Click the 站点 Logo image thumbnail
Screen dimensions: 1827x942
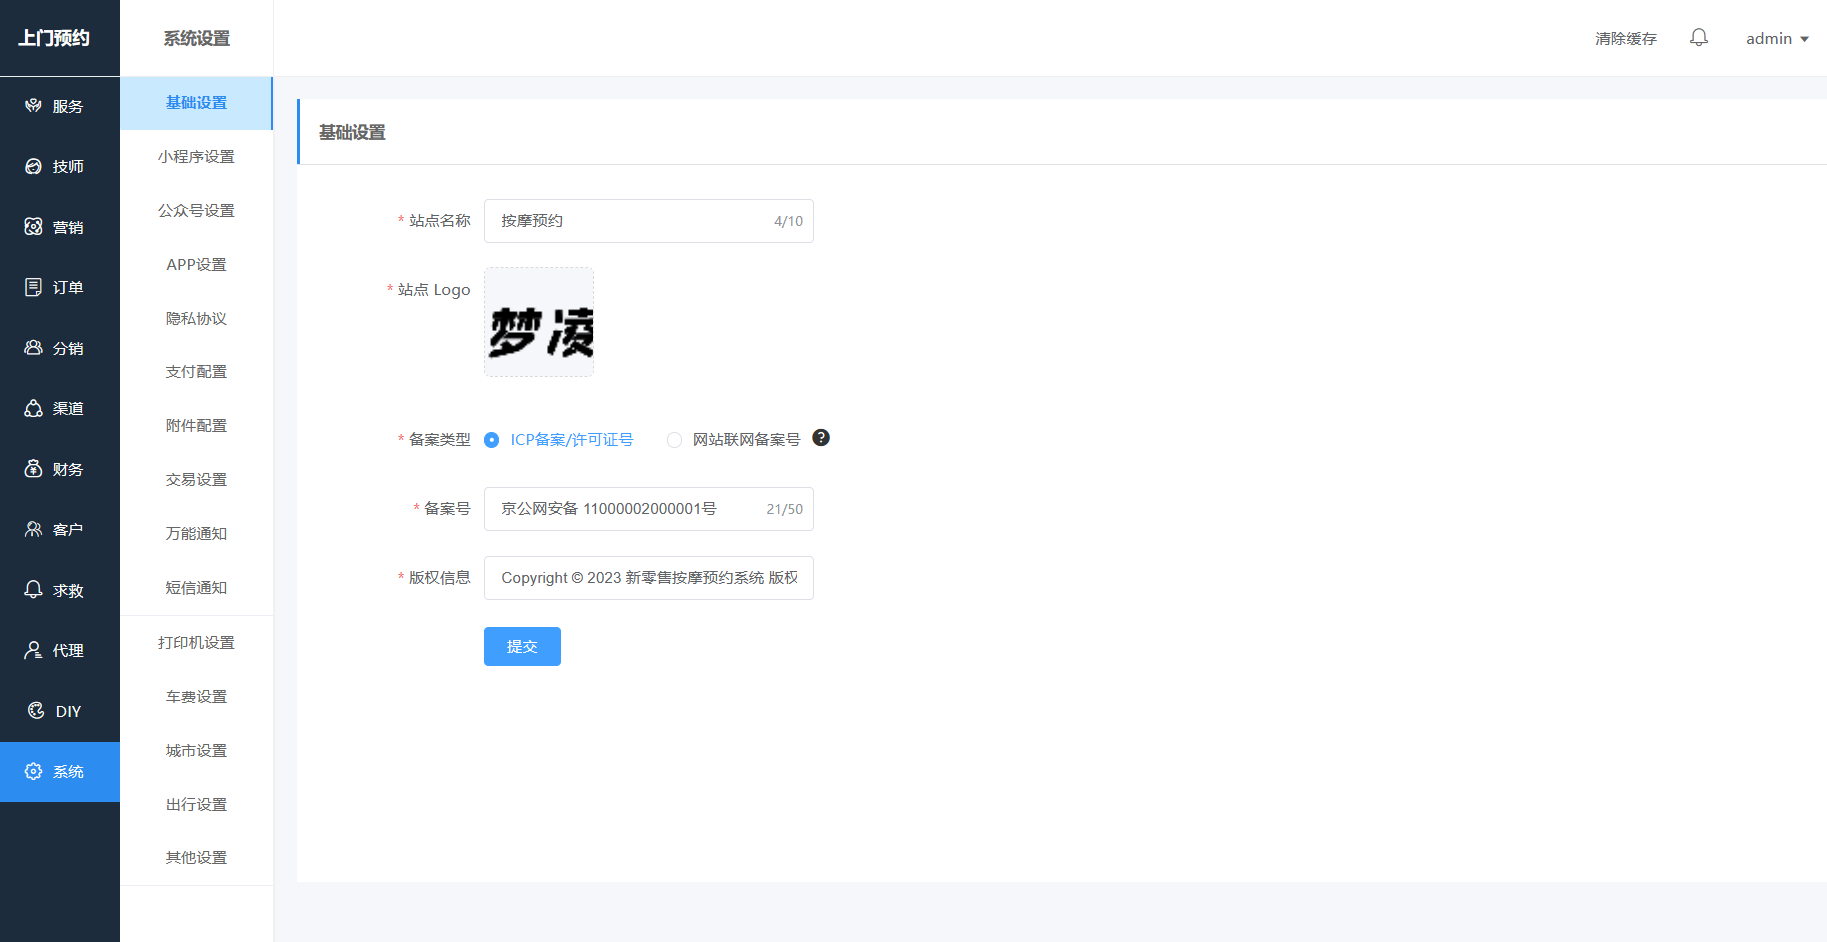539,322
